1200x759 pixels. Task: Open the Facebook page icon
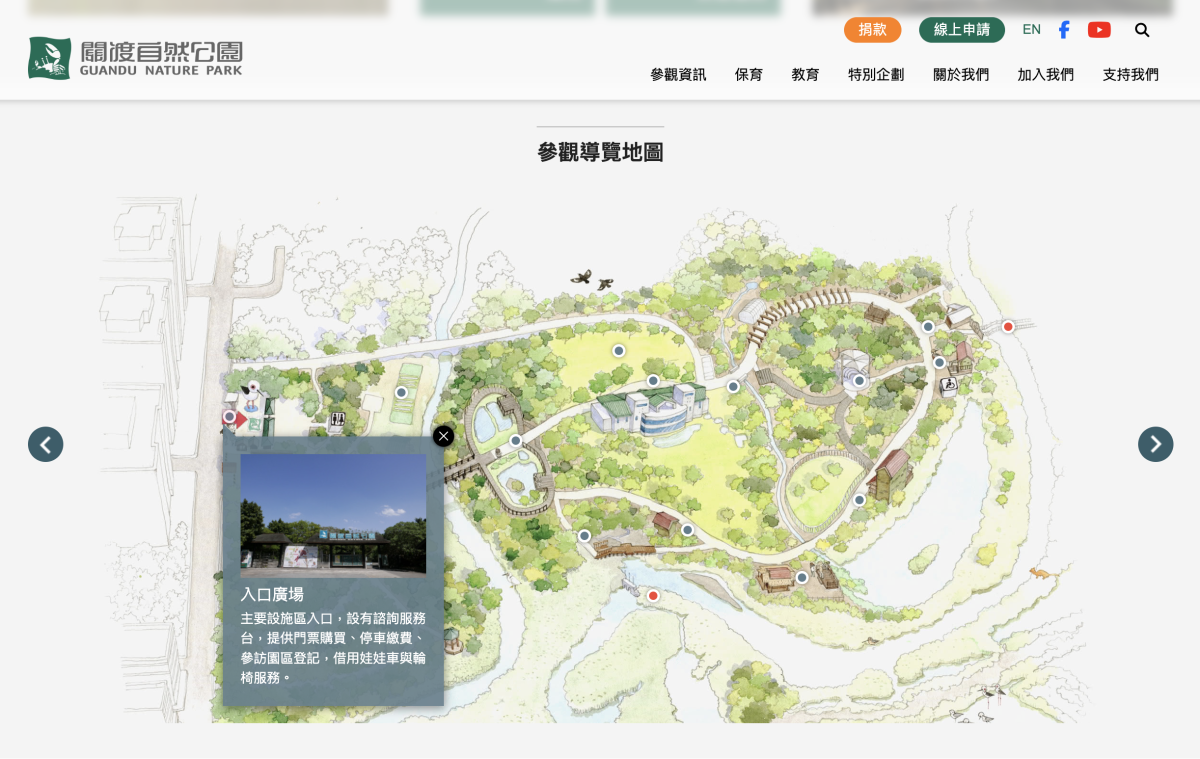coord(1064,30)
